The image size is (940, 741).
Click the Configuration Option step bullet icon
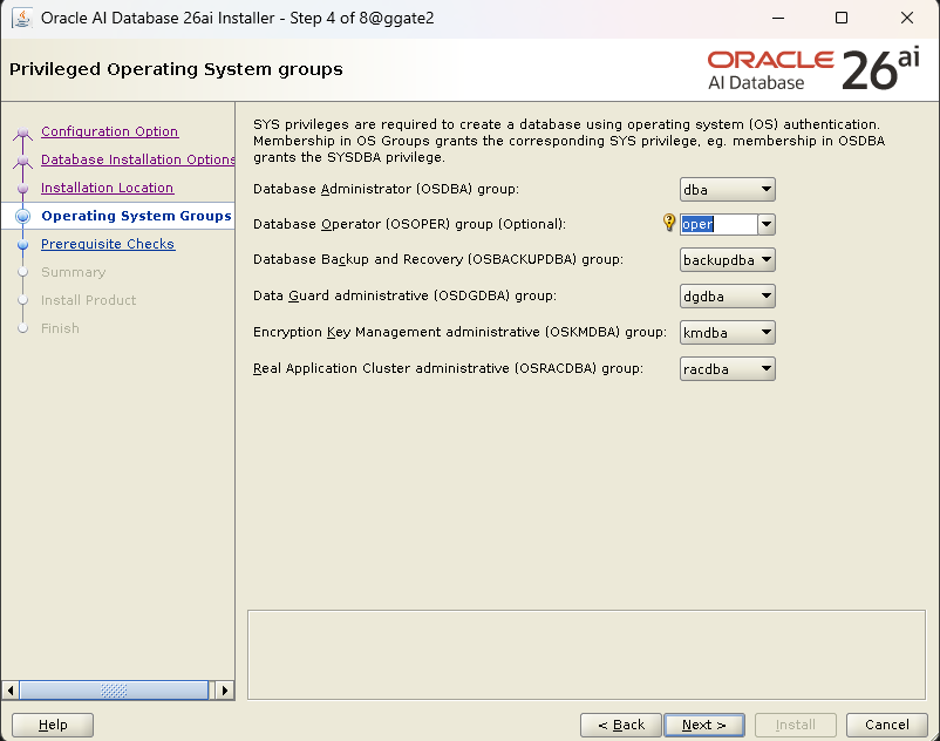(x=23, y=132)
